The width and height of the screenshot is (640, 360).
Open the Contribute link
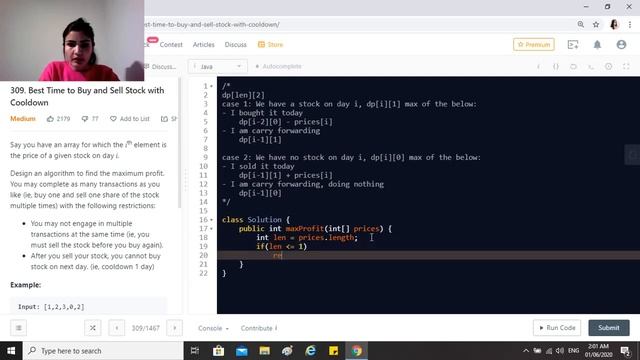(x=259, y=328)
